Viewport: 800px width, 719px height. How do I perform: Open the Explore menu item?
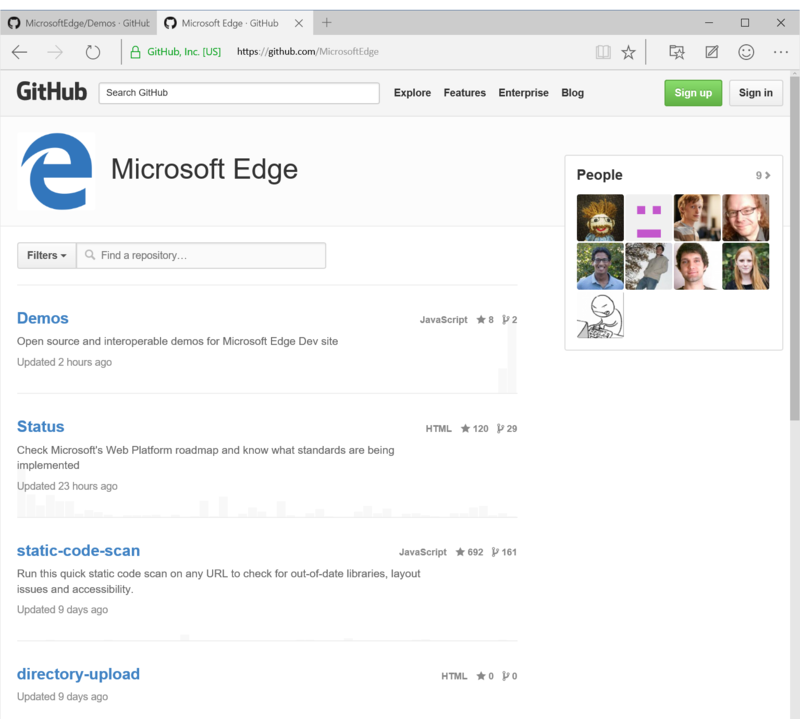(x=412, y=93)
